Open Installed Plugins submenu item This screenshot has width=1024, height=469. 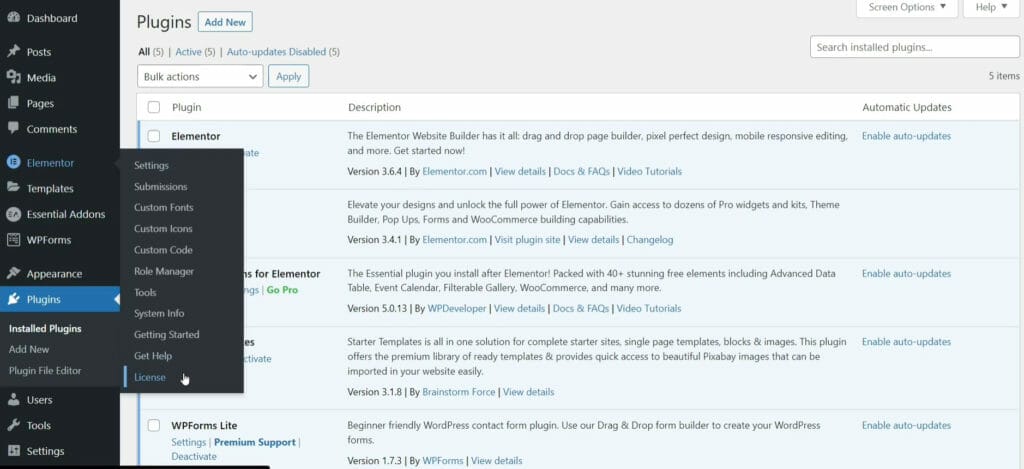tap(45, 329)
